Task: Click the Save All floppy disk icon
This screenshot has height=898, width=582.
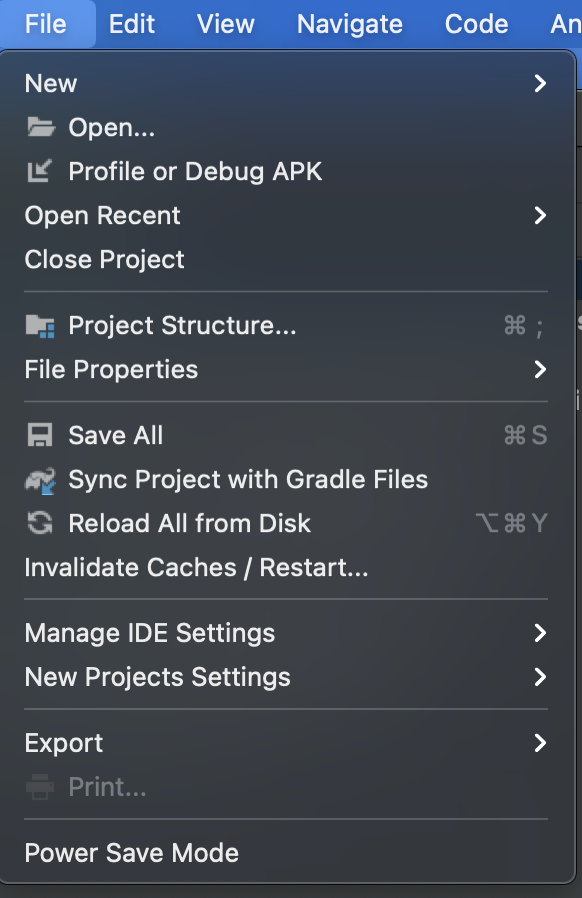Action: (x=40, y=435)
